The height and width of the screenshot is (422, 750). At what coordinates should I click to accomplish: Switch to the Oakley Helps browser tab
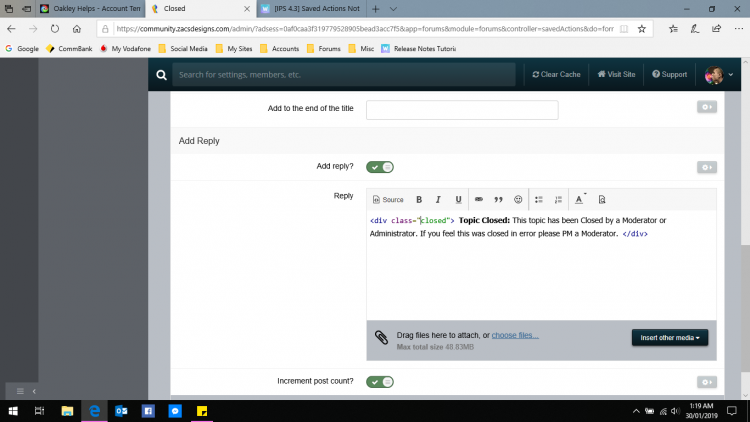84,8
